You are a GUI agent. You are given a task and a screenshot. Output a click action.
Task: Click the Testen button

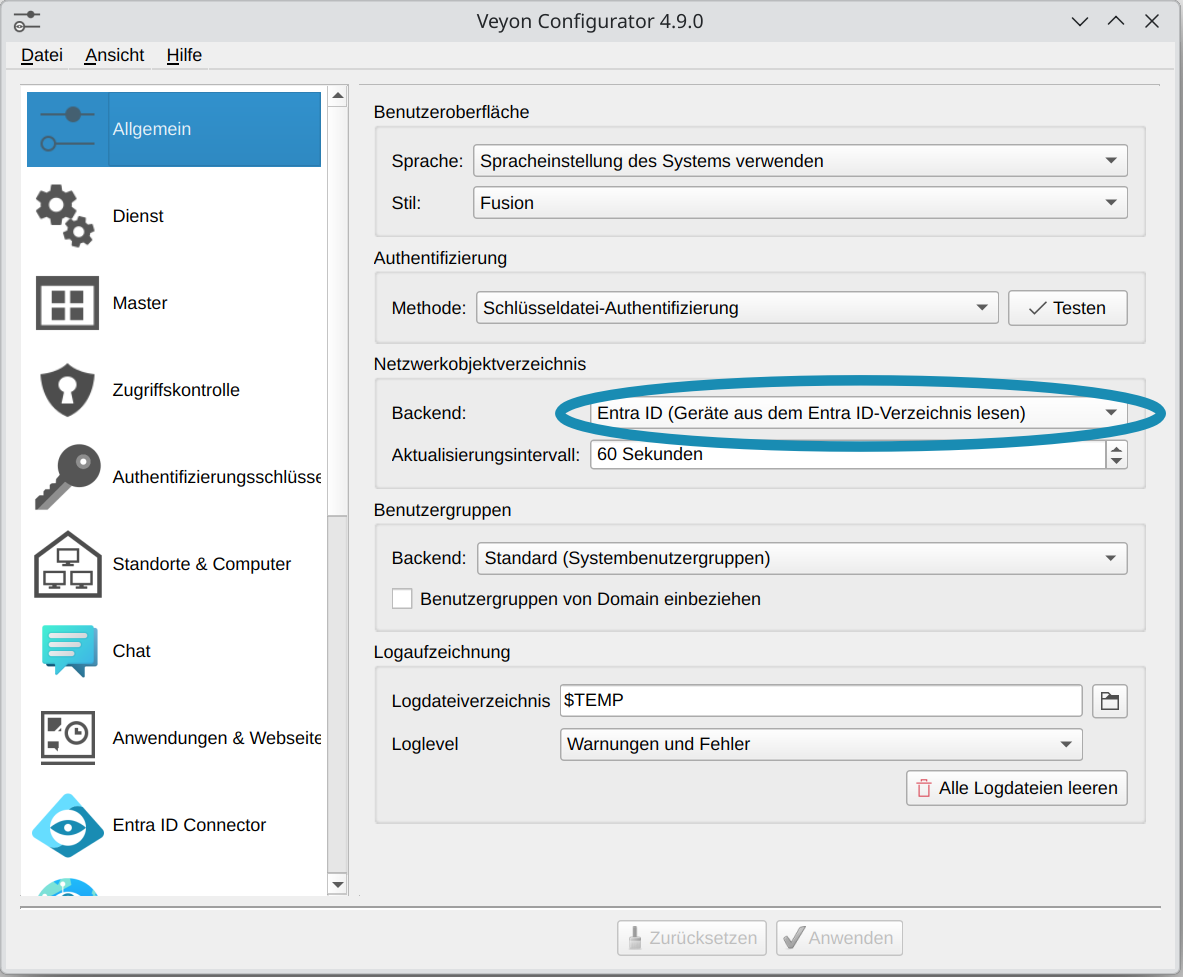(x=1067, y=308)
